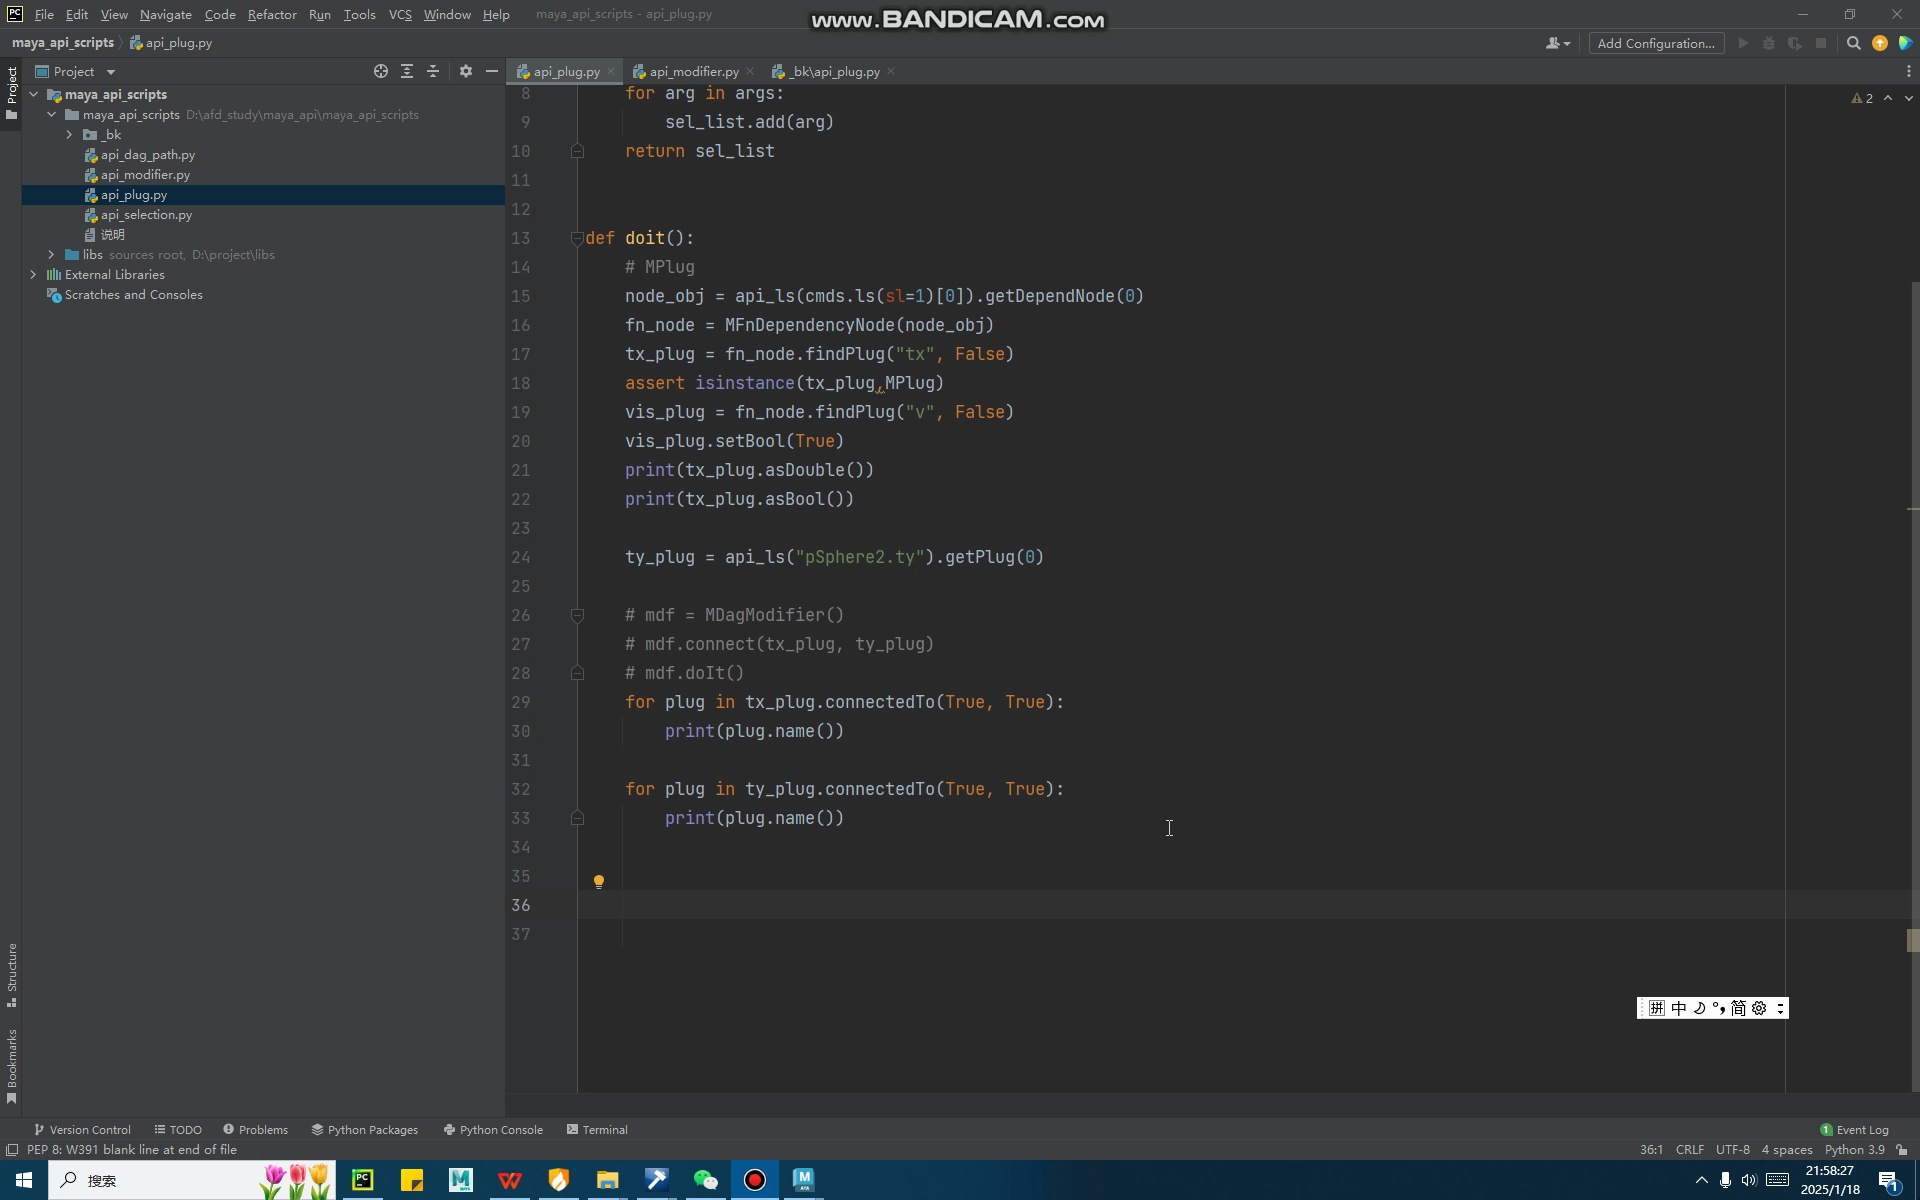Click the Debug bug icon in toolbar
The image size is (1920, 1200).
[1769, 43]
